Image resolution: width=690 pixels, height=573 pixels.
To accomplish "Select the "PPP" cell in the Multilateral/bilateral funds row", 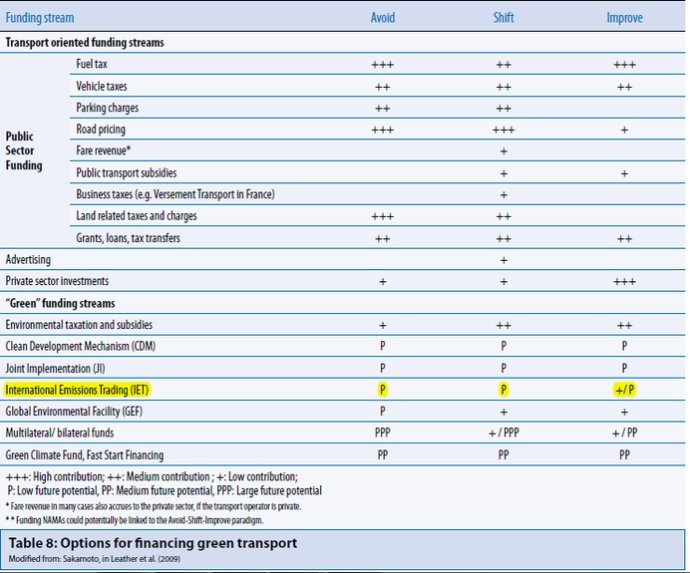I will [x=382, y=433].
